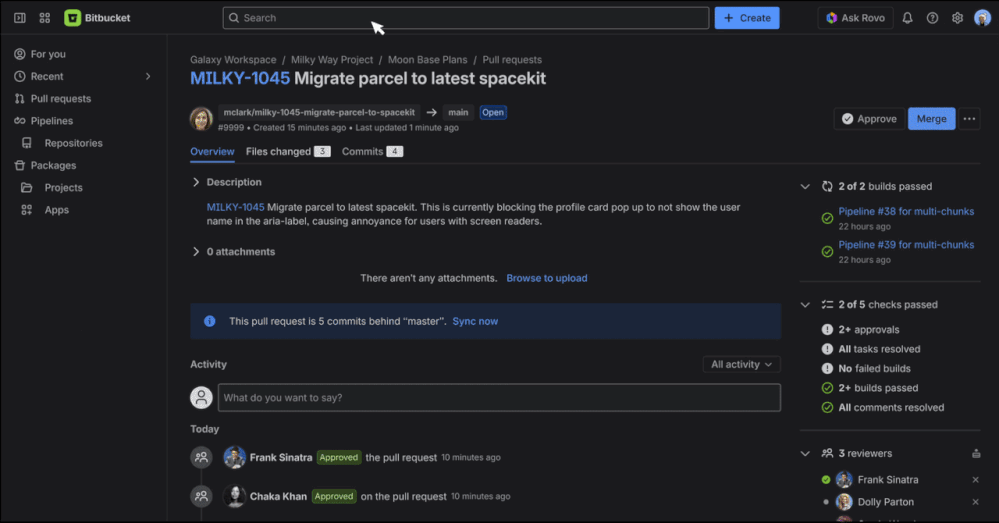Open the app switcher grid icon
The height and width of the screenshot is (523, 999).
[x=45, y=18]
